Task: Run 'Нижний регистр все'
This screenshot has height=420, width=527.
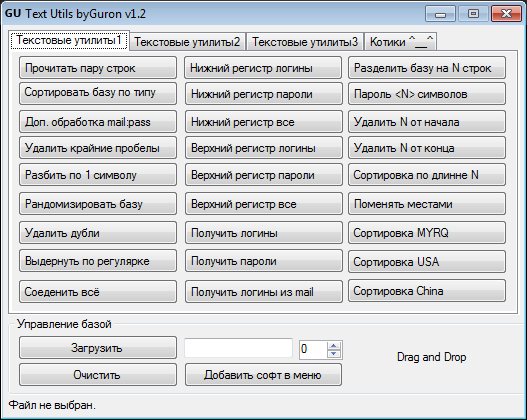Action: [x=264, y=122]
